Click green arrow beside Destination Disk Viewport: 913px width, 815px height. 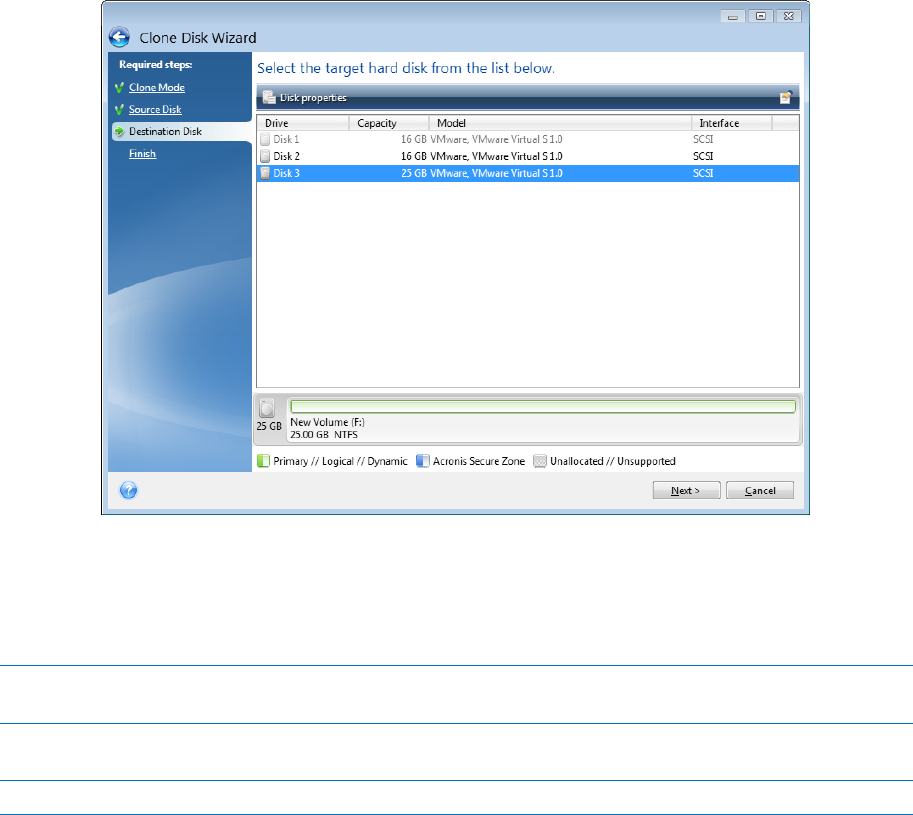(119, 132)
